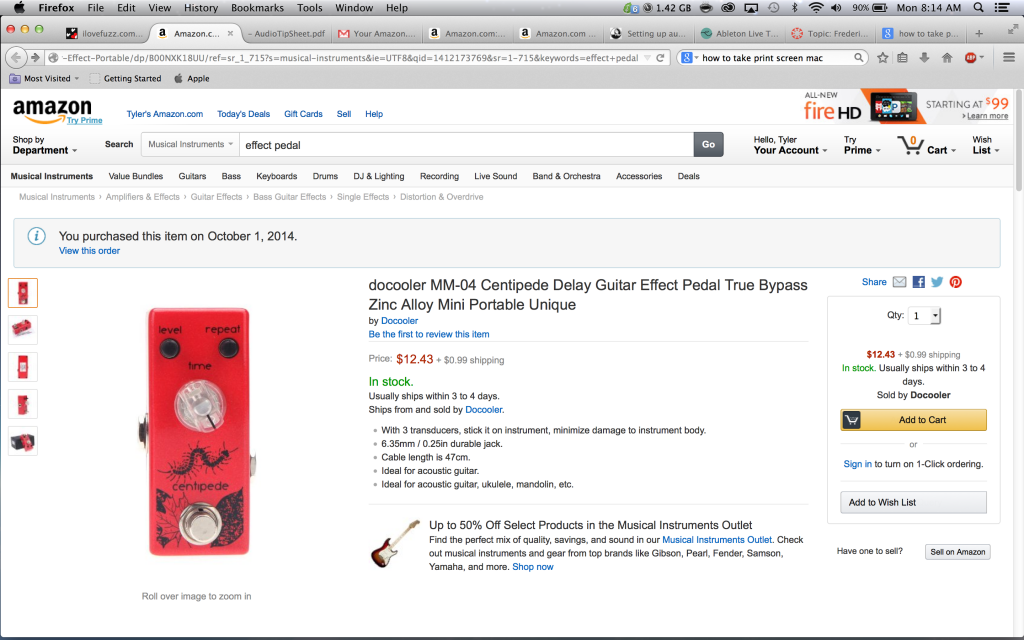Open the Bookmarks menu in the menu bar
Image resolution: width=1024 pixels, height=640 pixels.
(x=256, y=8)
